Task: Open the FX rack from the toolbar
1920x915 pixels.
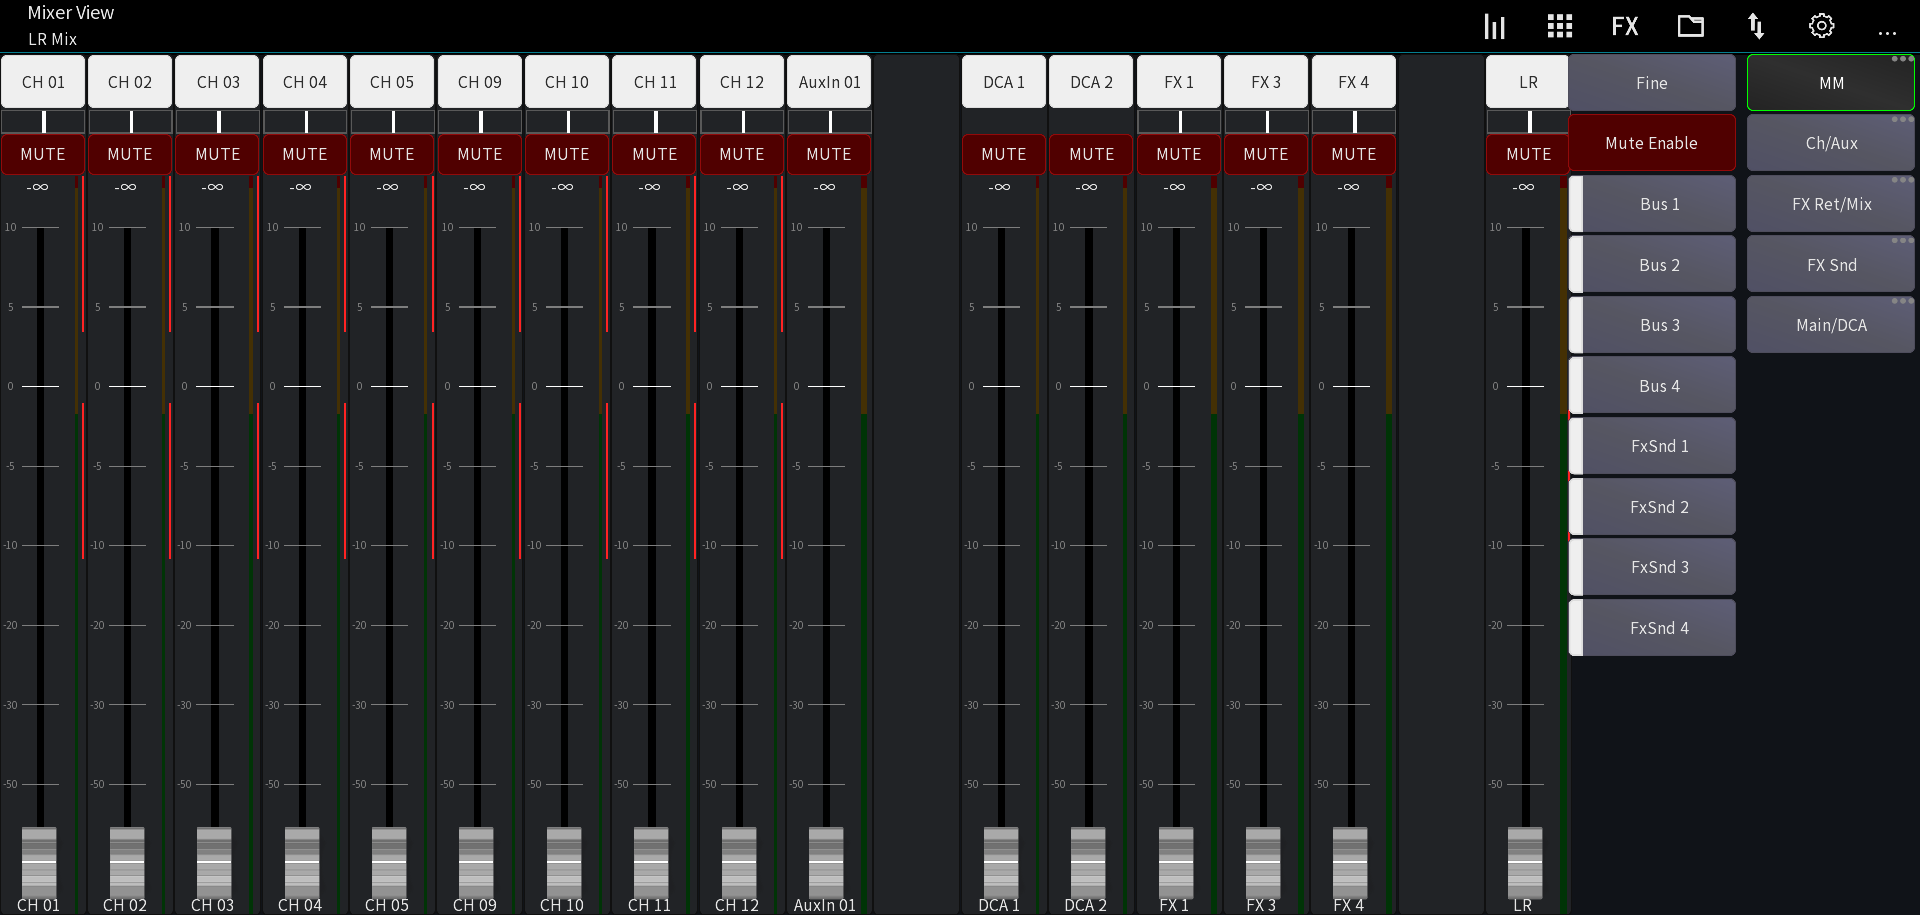Action: point(1624,25)
